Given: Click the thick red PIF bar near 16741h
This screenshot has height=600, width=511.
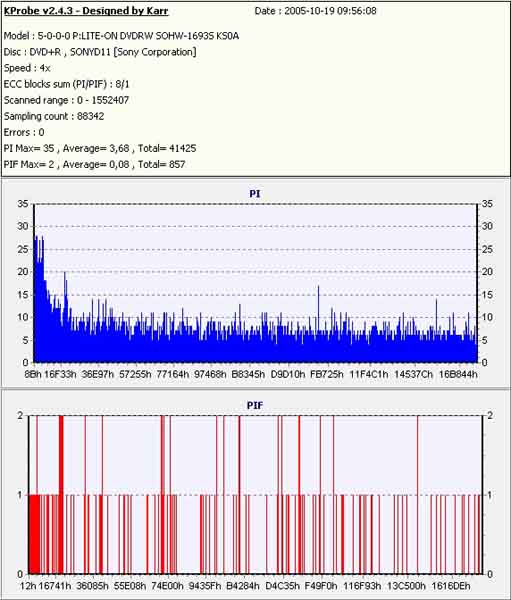Looking at the screenshot, I should pos(61,494).
